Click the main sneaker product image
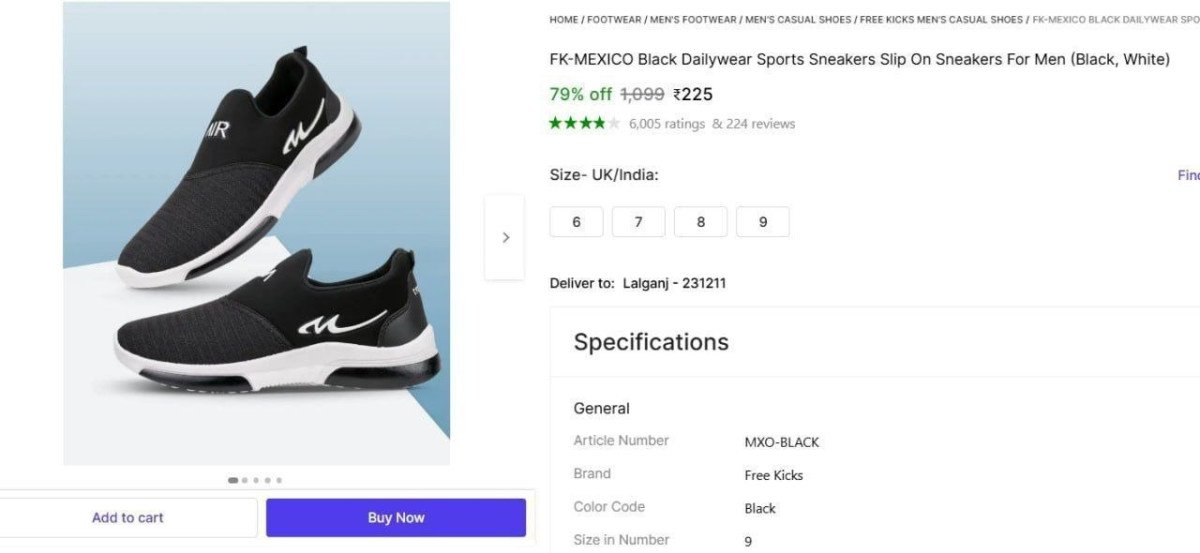This screenshot has height=553, width=1200. 256,232
